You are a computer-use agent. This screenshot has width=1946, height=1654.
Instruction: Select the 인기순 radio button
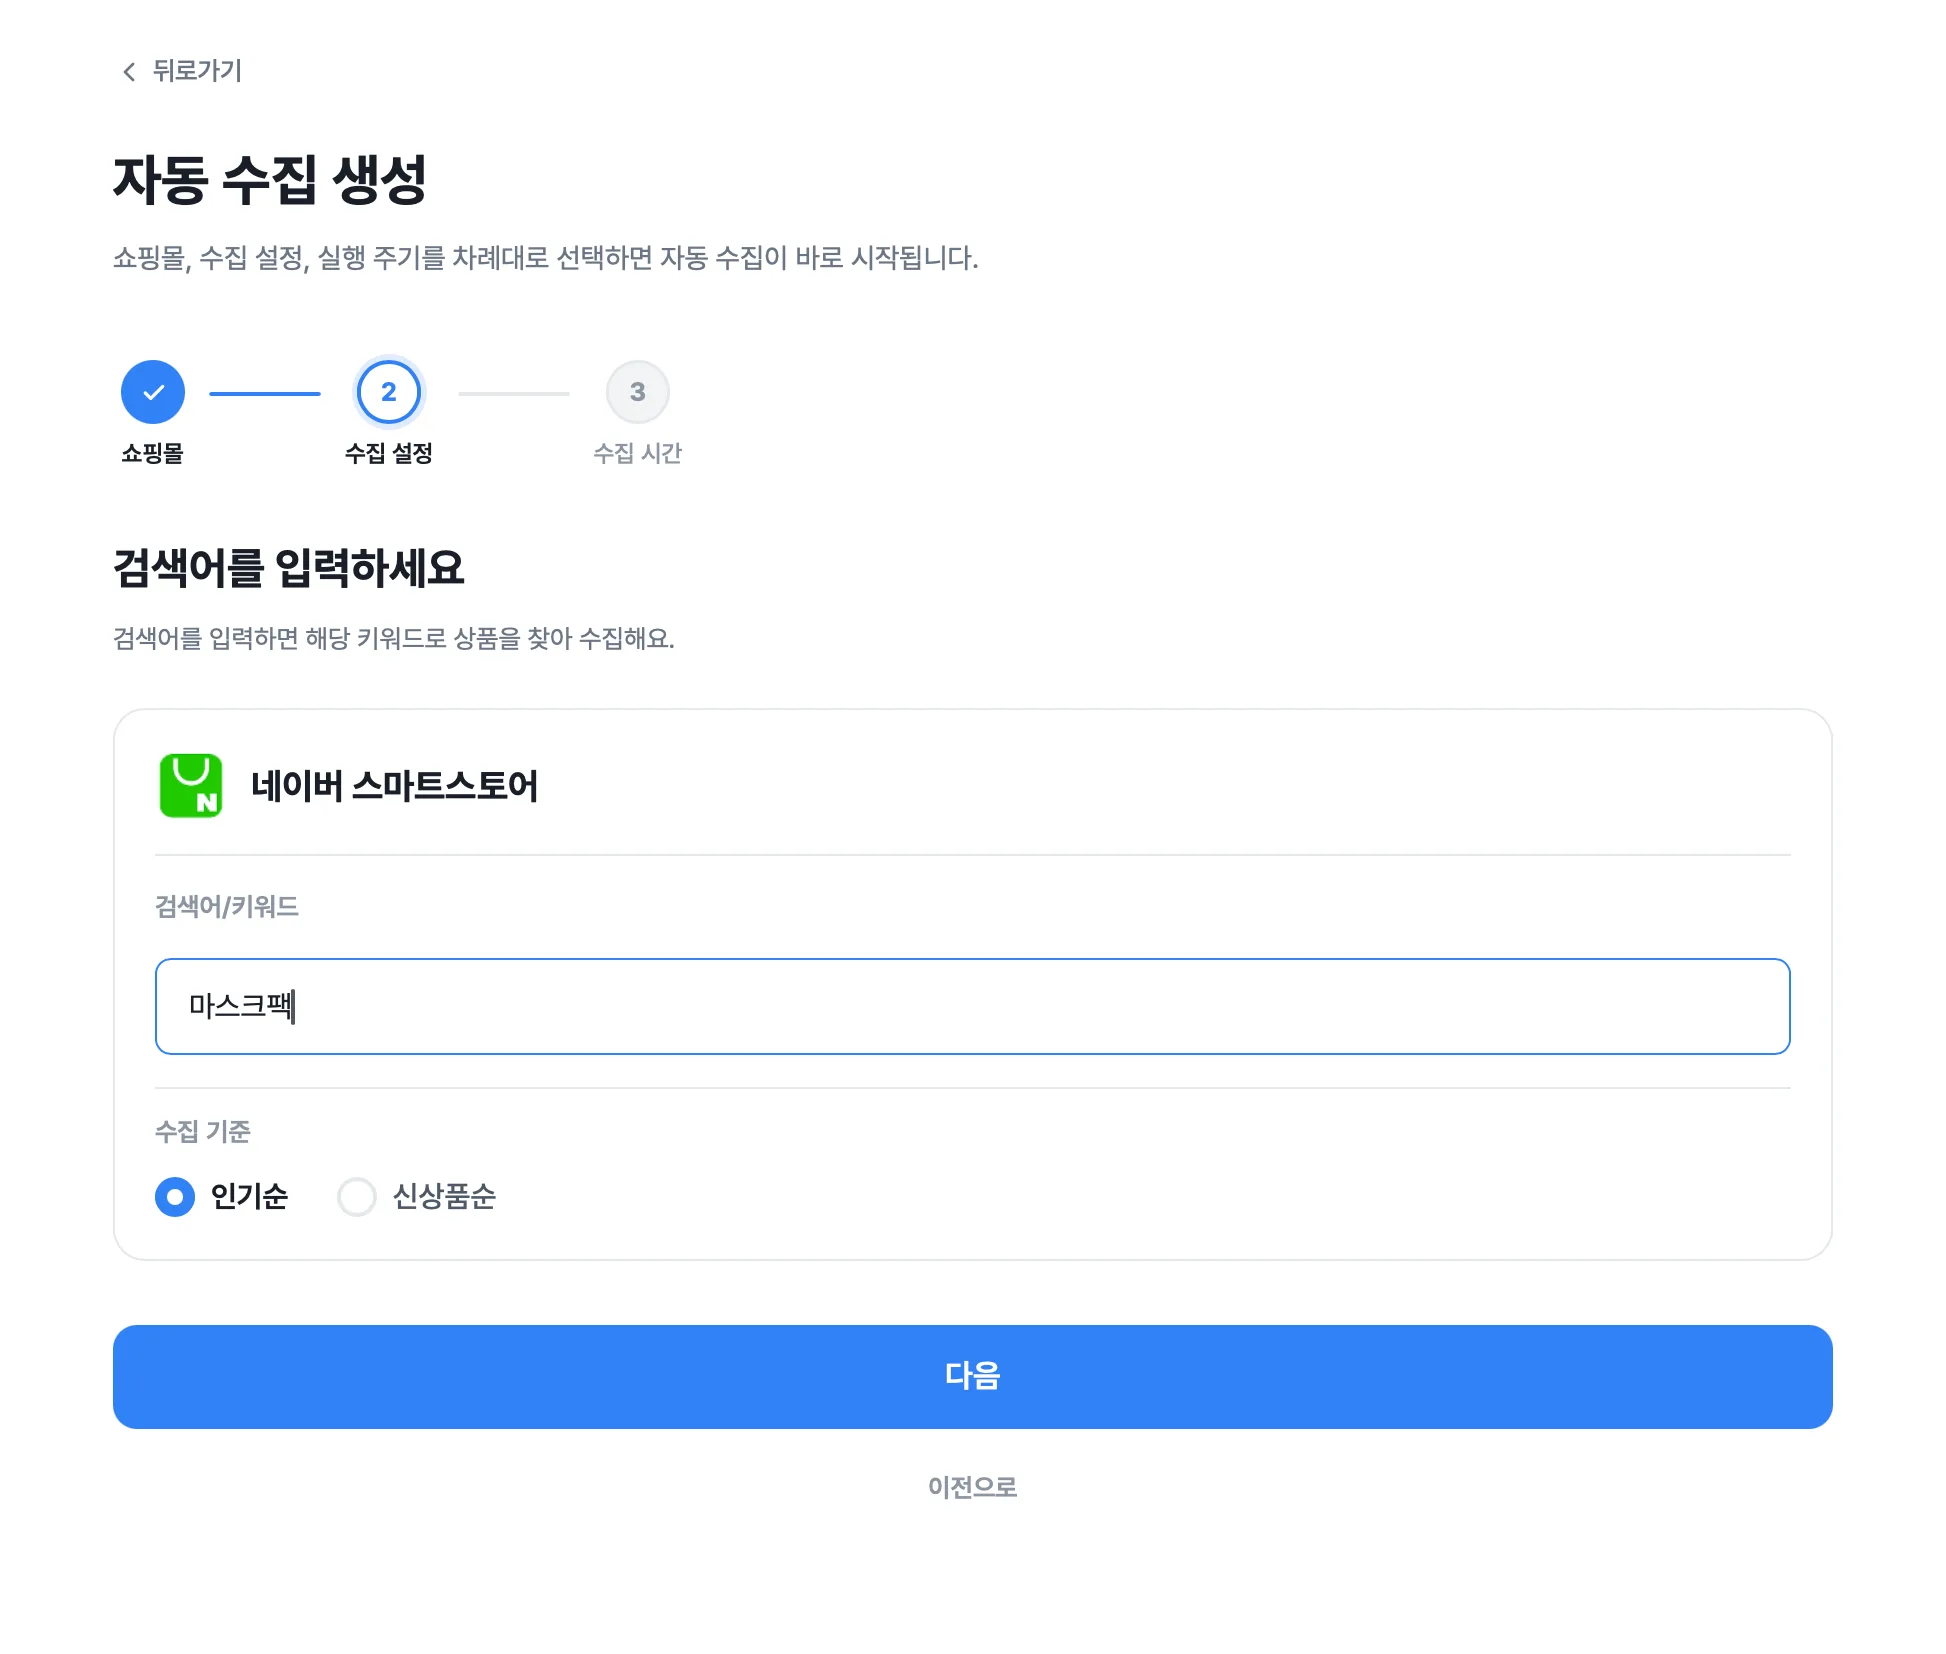[175, 1196]
